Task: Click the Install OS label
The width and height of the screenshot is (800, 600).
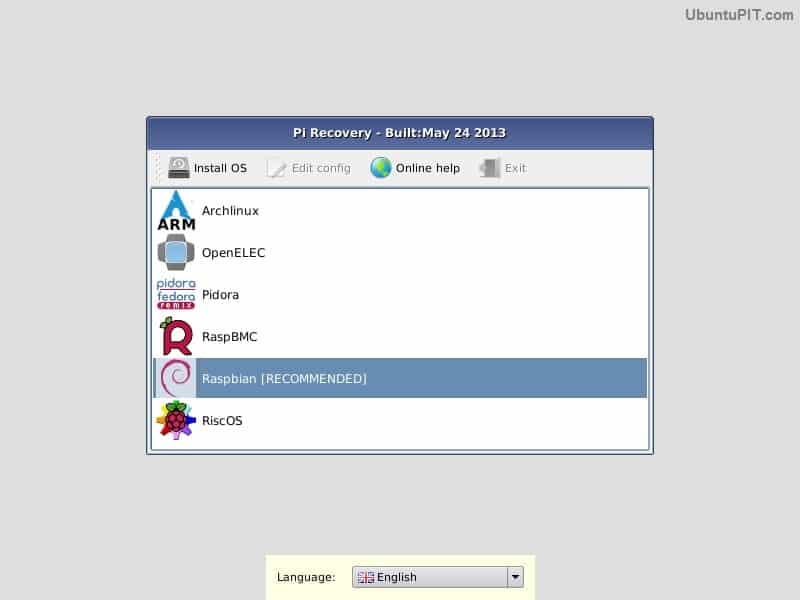Action: (220, 168)
